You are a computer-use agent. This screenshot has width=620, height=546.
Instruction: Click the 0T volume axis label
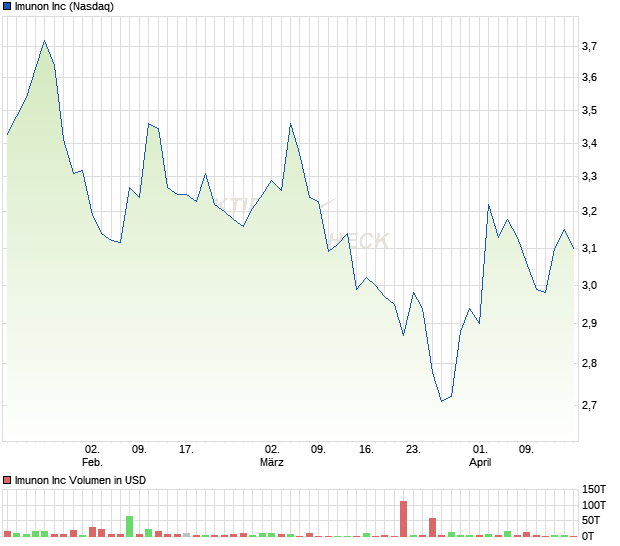click(588, 536)
